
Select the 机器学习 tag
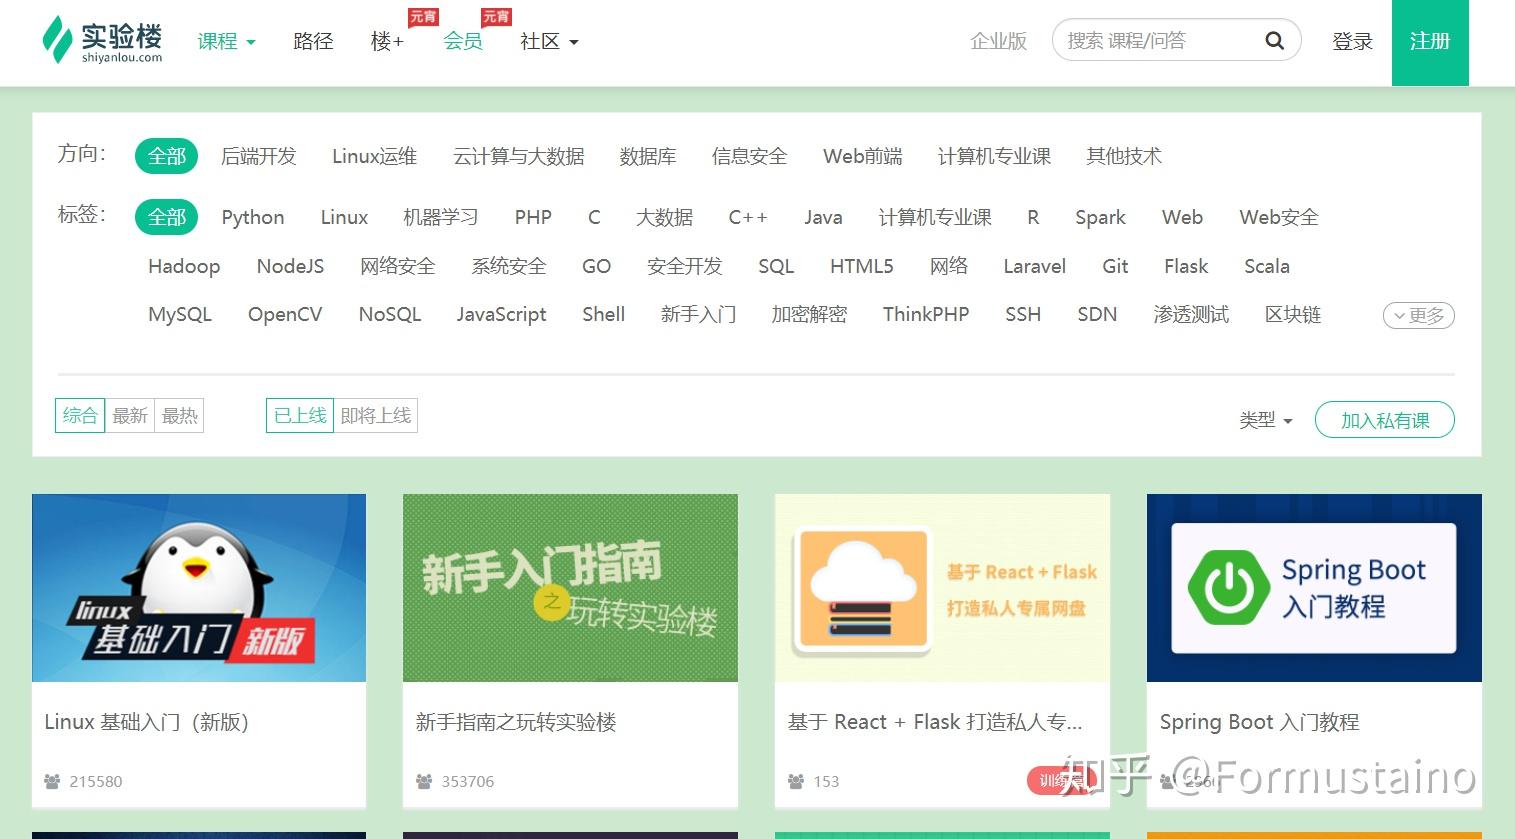click(441, 217)
